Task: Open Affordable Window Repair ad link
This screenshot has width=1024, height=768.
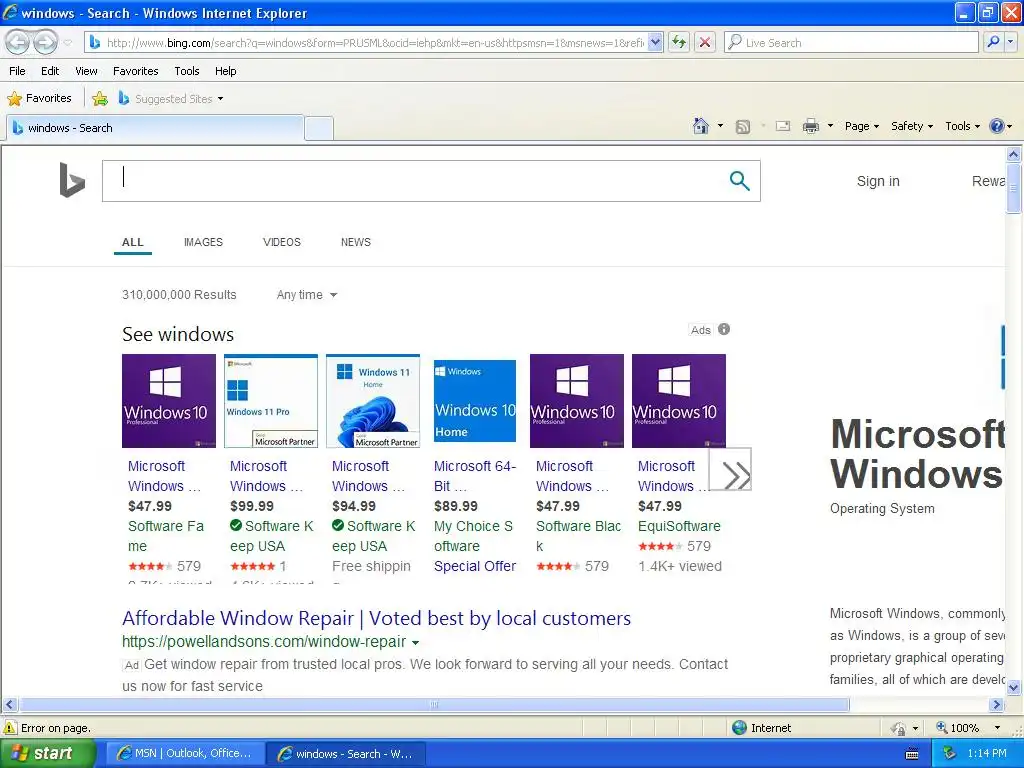Action: 376,618
